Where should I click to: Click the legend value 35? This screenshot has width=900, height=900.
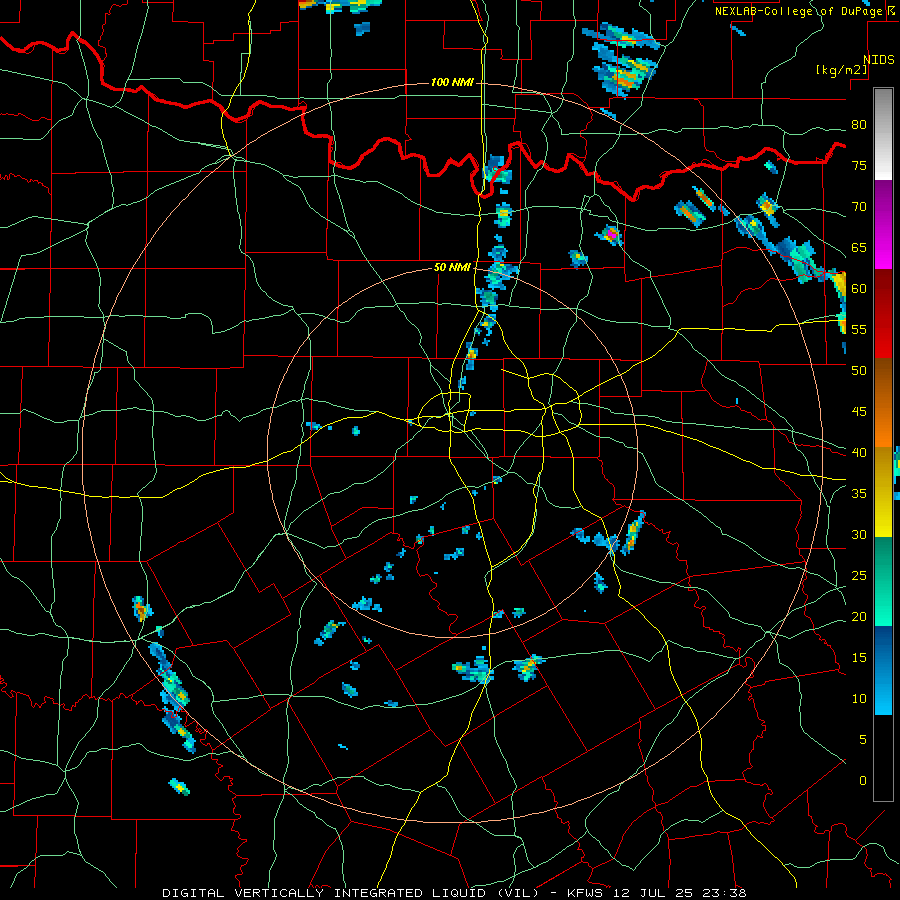[x=859, y=494]
